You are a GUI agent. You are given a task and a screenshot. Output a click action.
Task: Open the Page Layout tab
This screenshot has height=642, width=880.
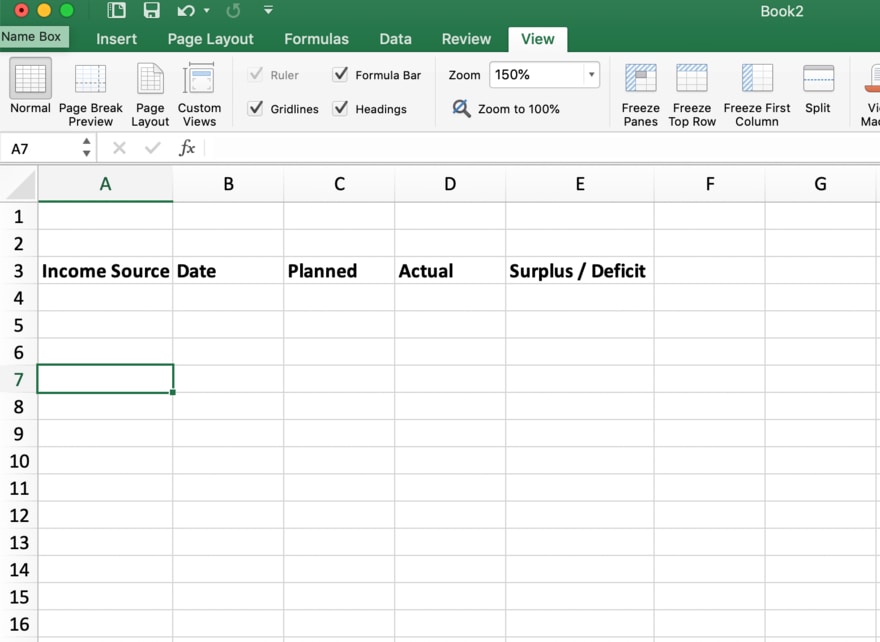click(210, 39)
